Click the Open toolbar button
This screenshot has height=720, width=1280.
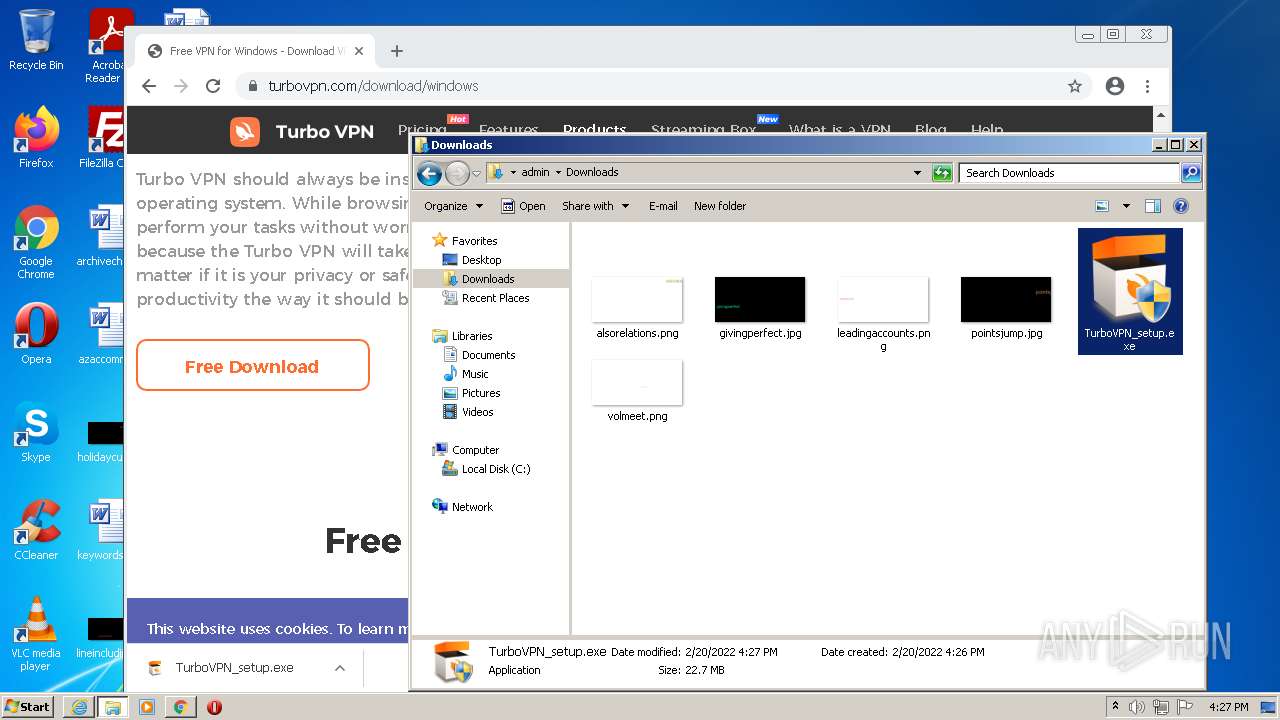pos(523,206)
